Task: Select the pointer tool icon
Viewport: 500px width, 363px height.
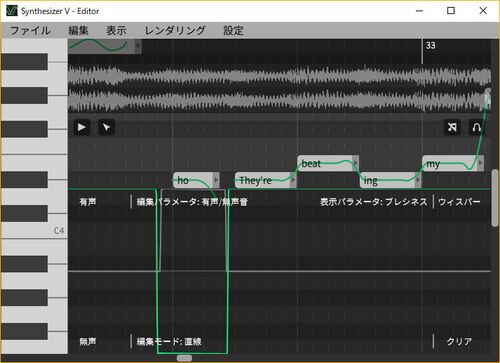Action: (106, 127)
